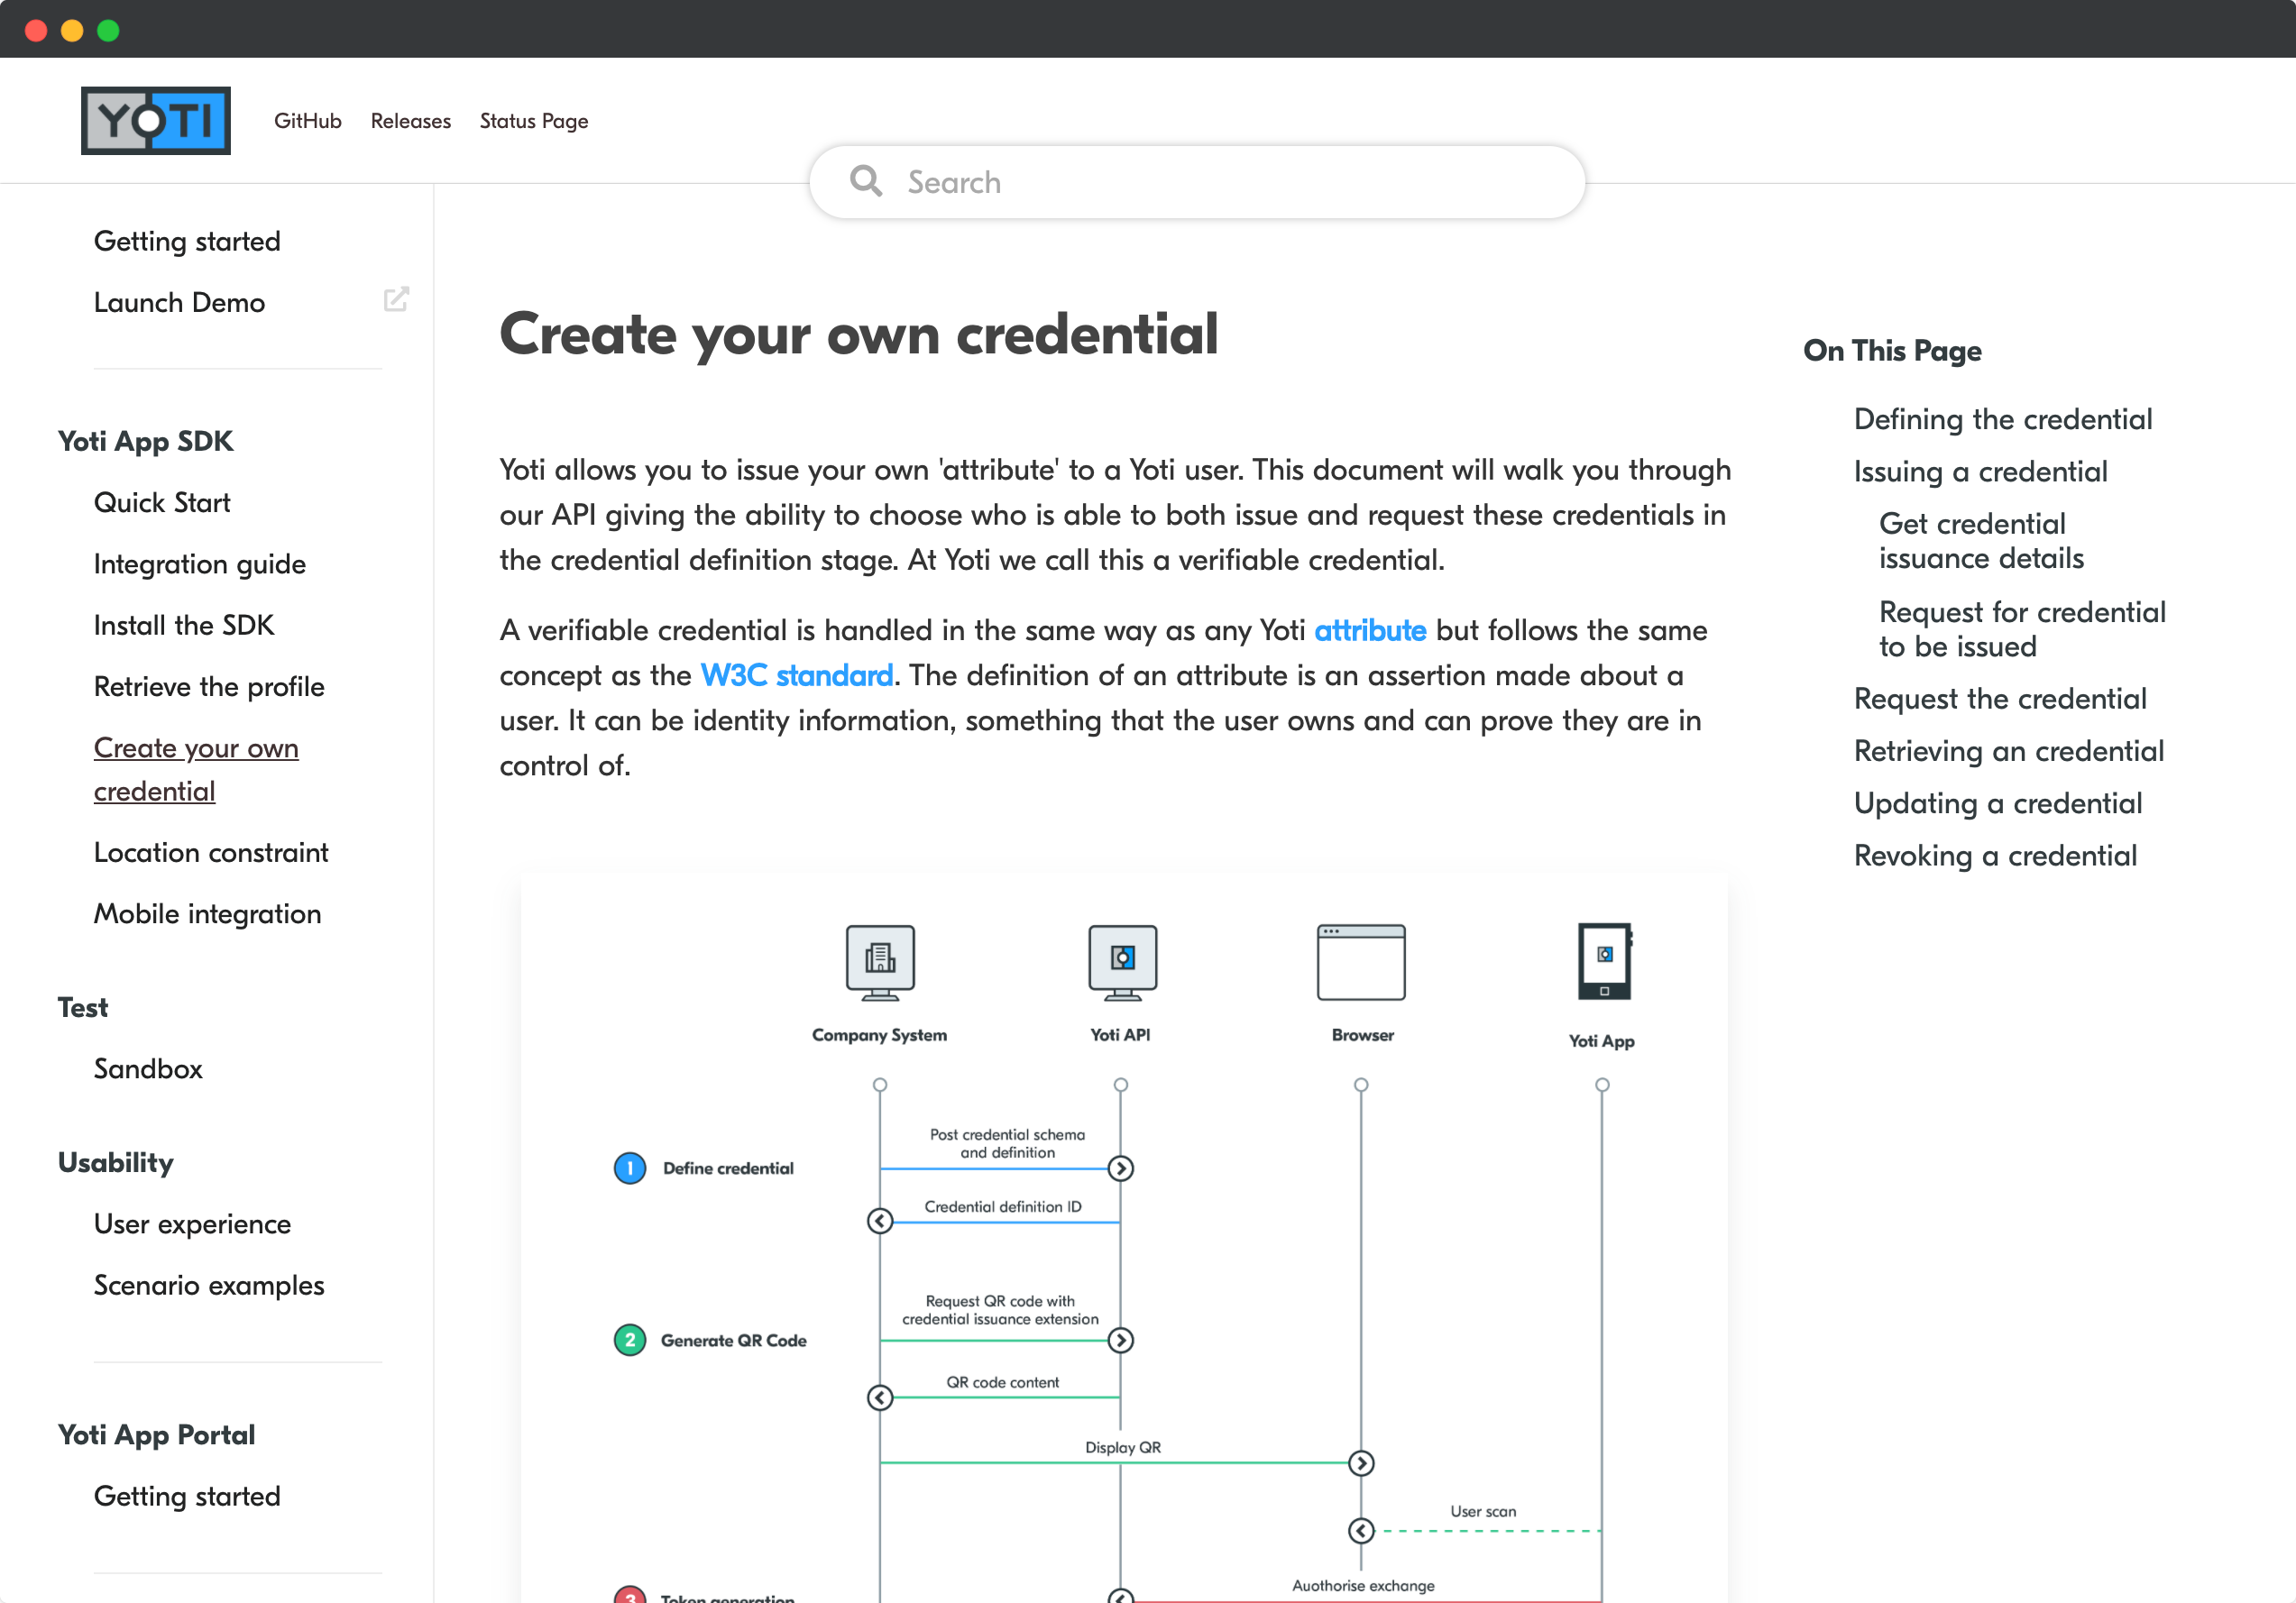
Task: Open Location constraint in sidebar
Action: tap(211, 852)
